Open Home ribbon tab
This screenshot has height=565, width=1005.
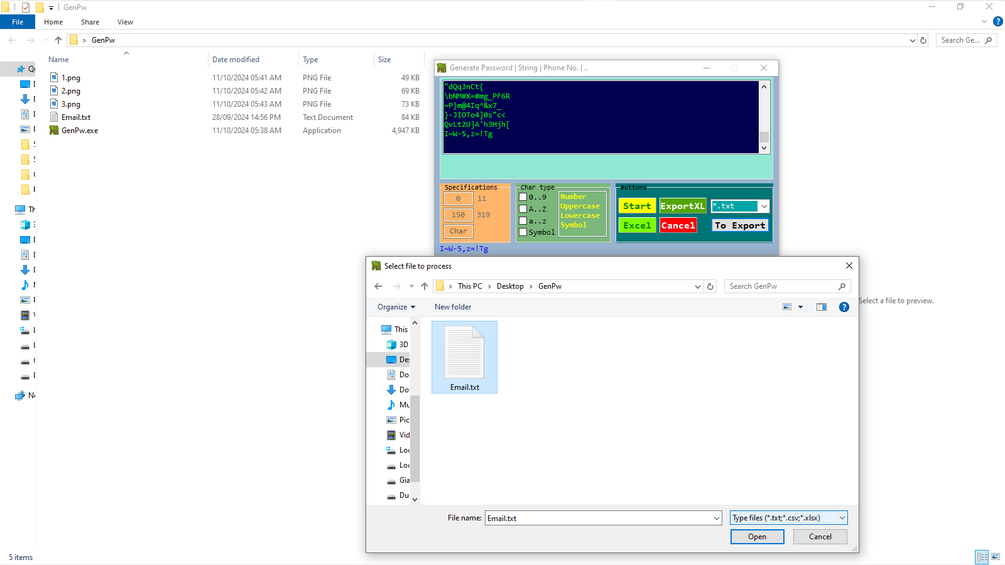pyautogui.click(x=53, y=22)
